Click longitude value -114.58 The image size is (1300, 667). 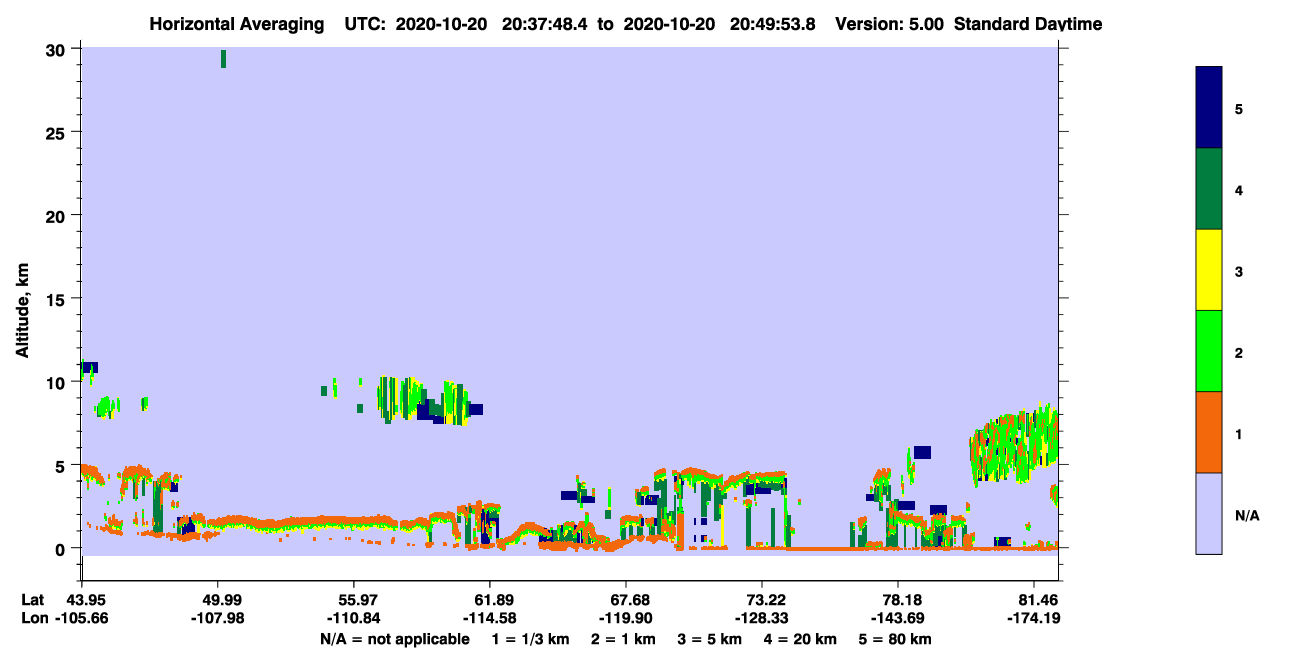(x=490, y=618)
